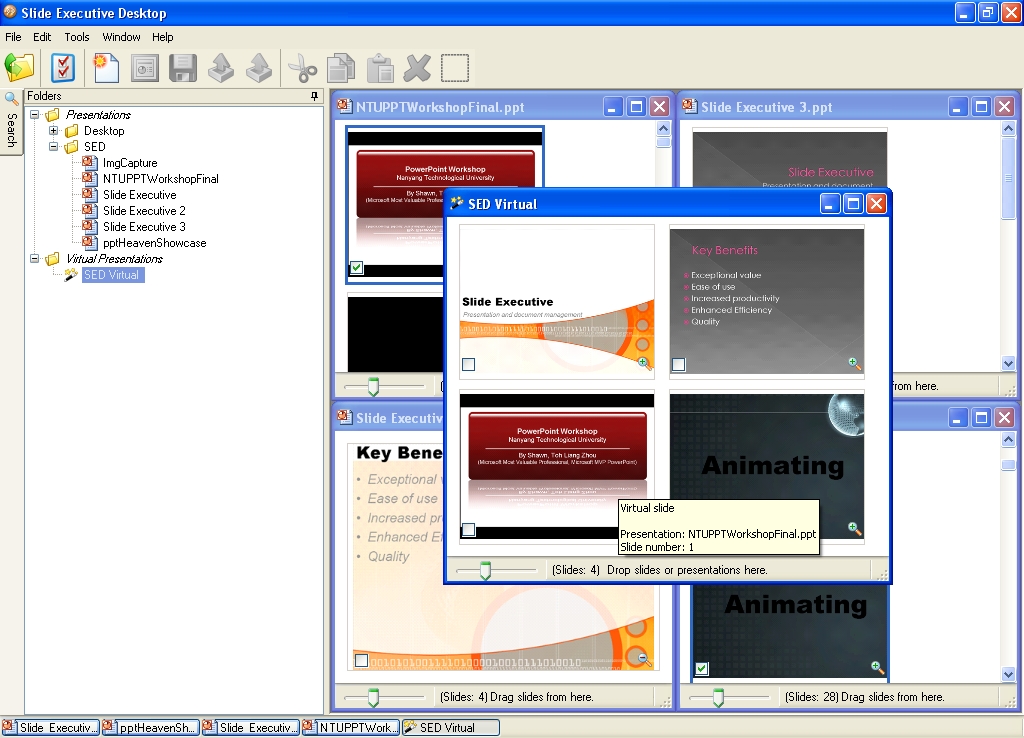Open the Search side tab
1024x738 pixels.
11,121
